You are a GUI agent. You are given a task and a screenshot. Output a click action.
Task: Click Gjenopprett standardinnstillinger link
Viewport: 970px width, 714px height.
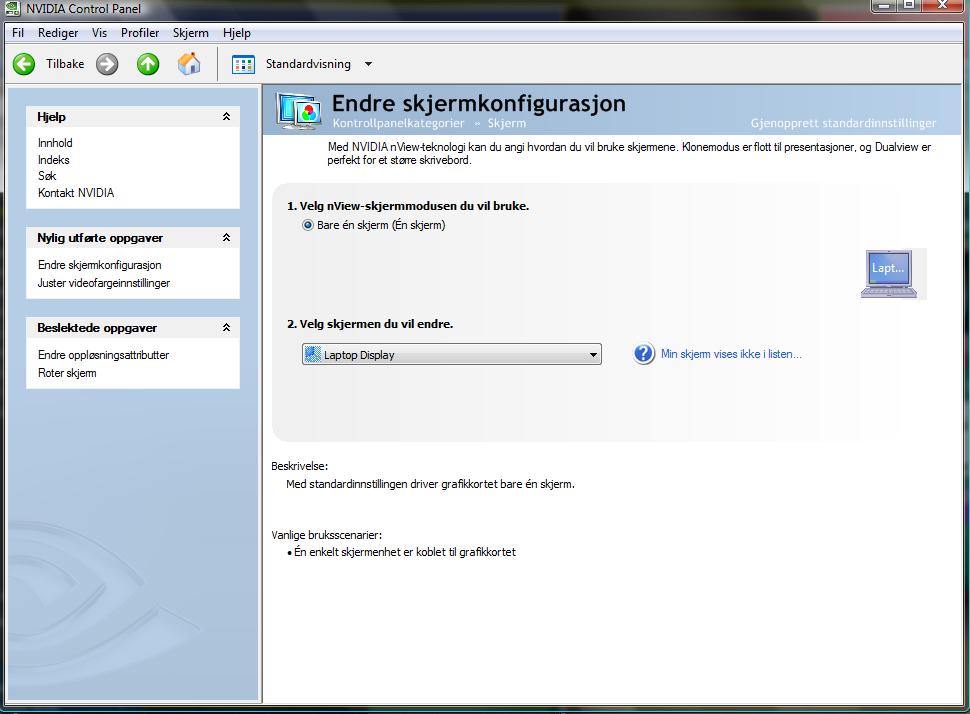point(843,123)
